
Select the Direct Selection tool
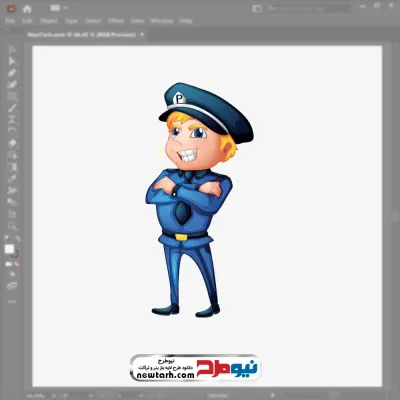point(12,61)
